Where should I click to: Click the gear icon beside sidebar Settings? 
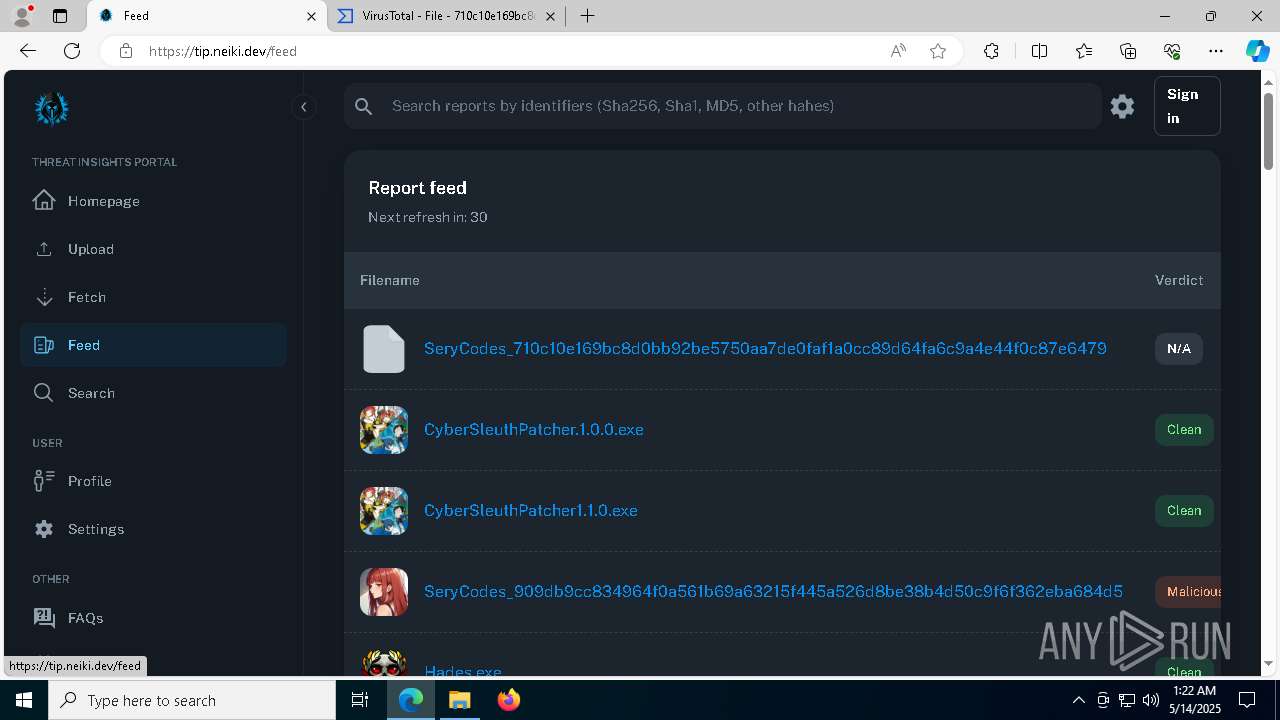coord(44,529)
